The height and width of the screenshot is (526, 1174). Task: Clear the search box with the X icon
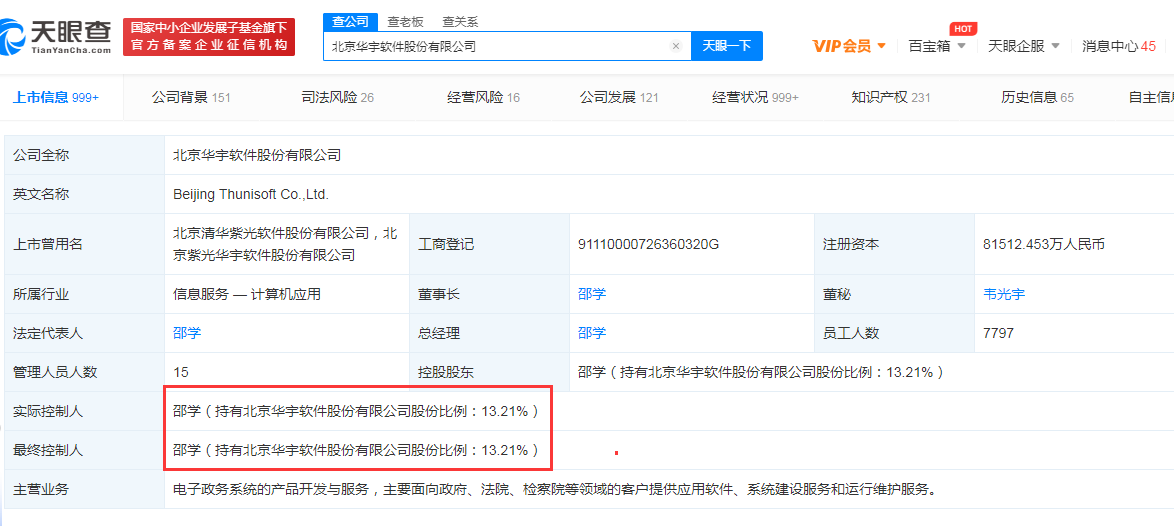pyautogui.click(x=675, y=46)
